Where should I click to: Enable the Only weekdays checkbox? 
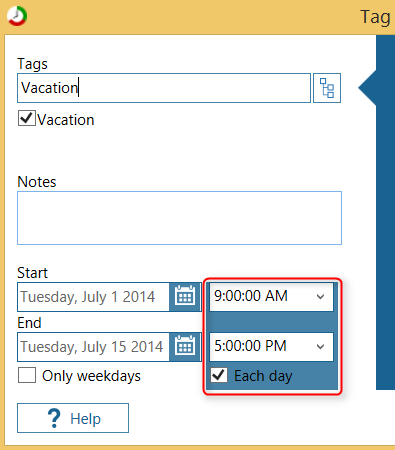[27, 375]
